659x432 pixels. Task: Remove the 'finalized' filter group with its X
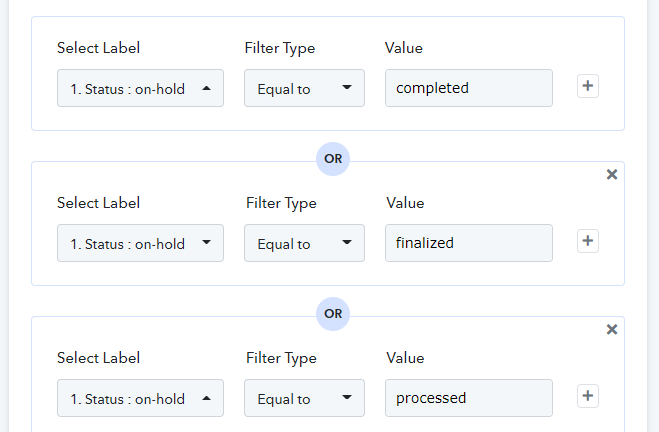tap(612, 175)
